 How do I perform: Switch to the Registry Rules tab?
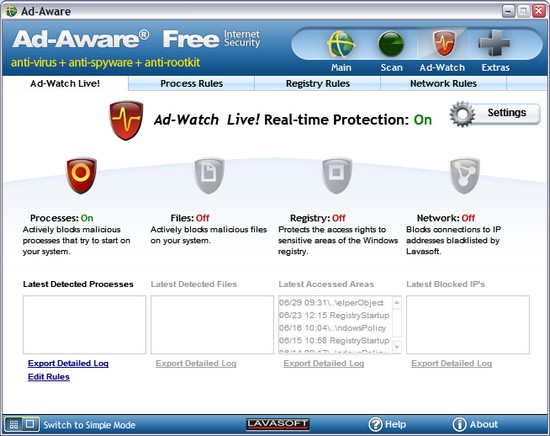(x=318, y=83)
